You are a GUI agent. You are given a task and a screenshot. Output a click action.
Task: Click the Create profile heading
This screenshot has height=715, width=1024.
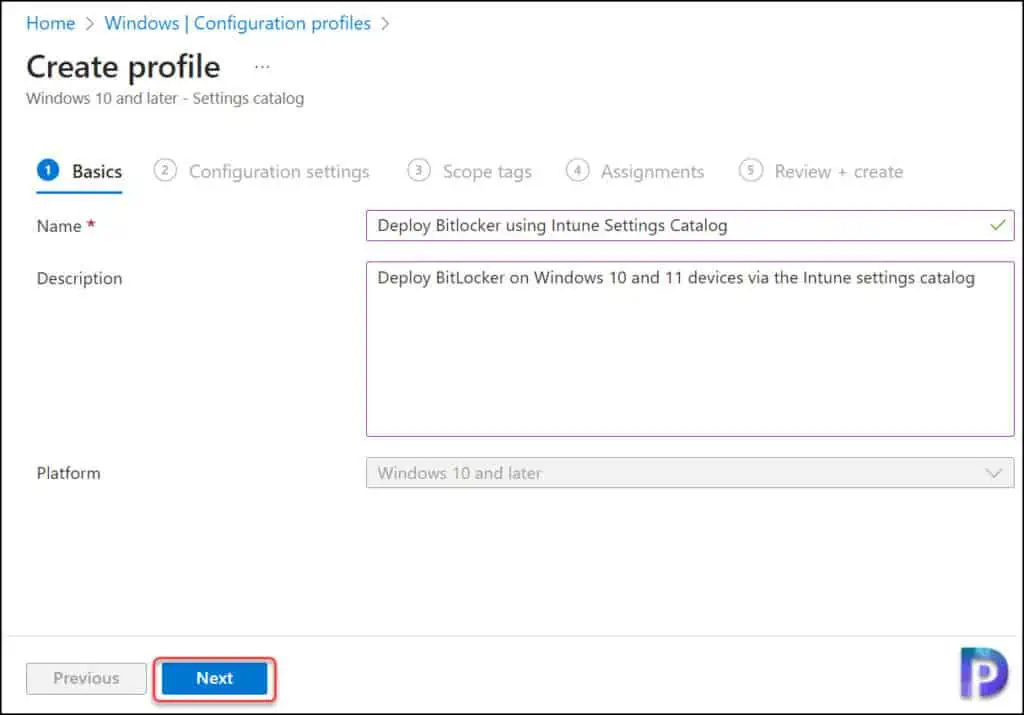point(123,67)
